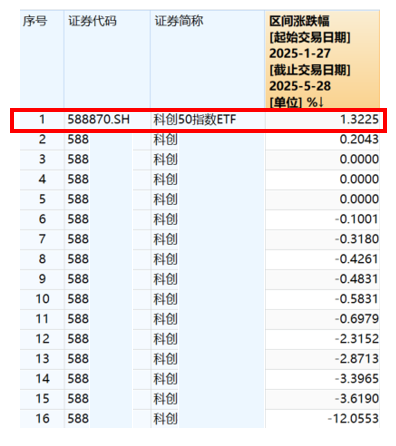Select row number 2

(42, 139)
